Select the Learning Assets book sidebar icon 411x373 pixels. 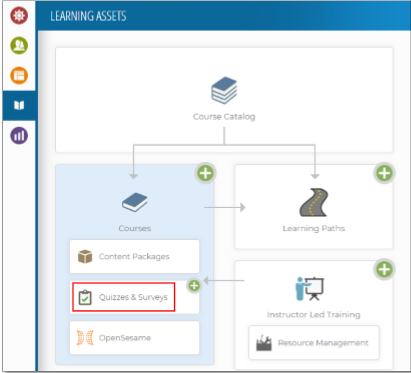19,105
